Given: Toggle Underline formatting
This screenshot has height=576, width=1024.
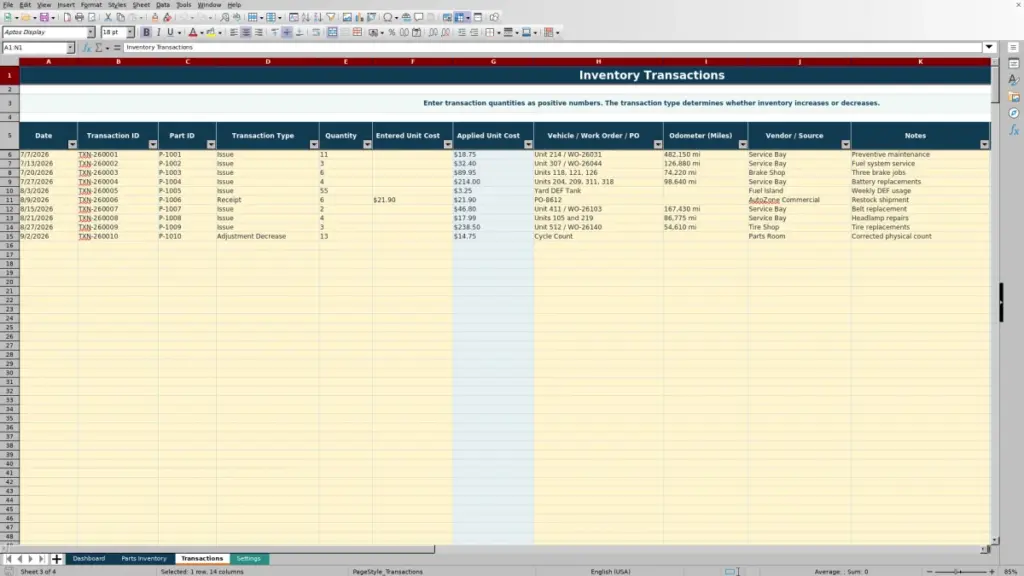Looking at the screenshot, I should pos(170,32).
